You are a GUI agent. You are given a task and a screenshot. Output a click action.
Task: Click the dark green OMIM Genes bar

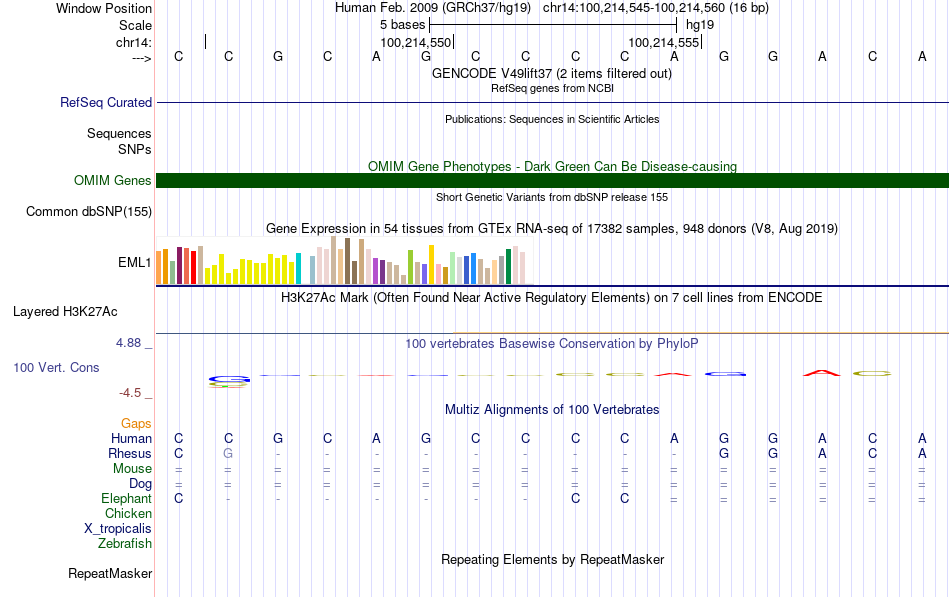553,181
